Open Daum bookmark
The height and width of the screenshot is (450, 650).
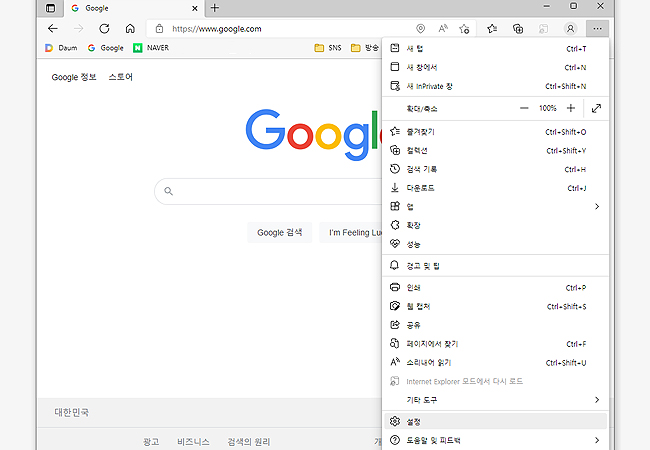pyautogui.click(x=61, y=48)
